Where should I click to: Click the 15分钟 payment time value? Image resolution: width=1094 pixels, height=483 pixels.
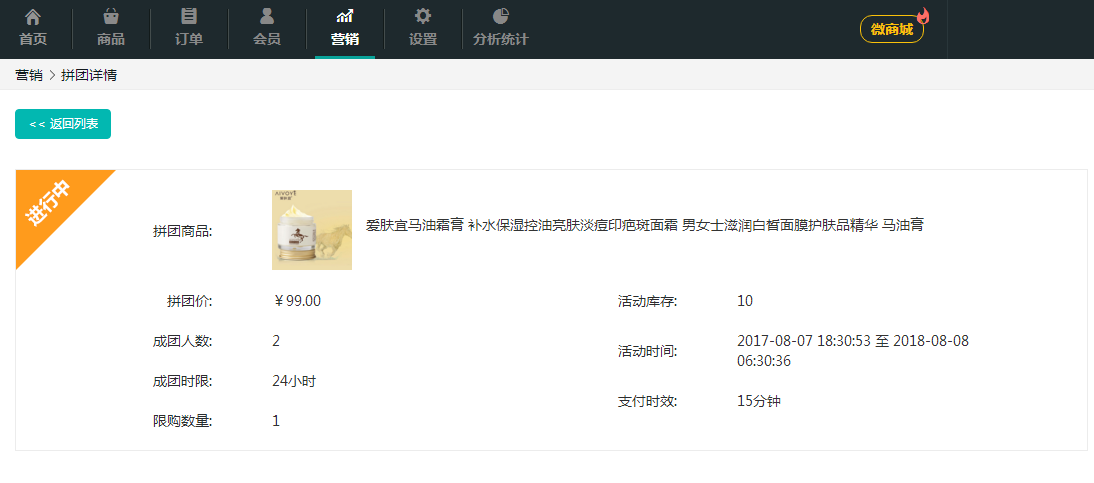tap(758, 401)
